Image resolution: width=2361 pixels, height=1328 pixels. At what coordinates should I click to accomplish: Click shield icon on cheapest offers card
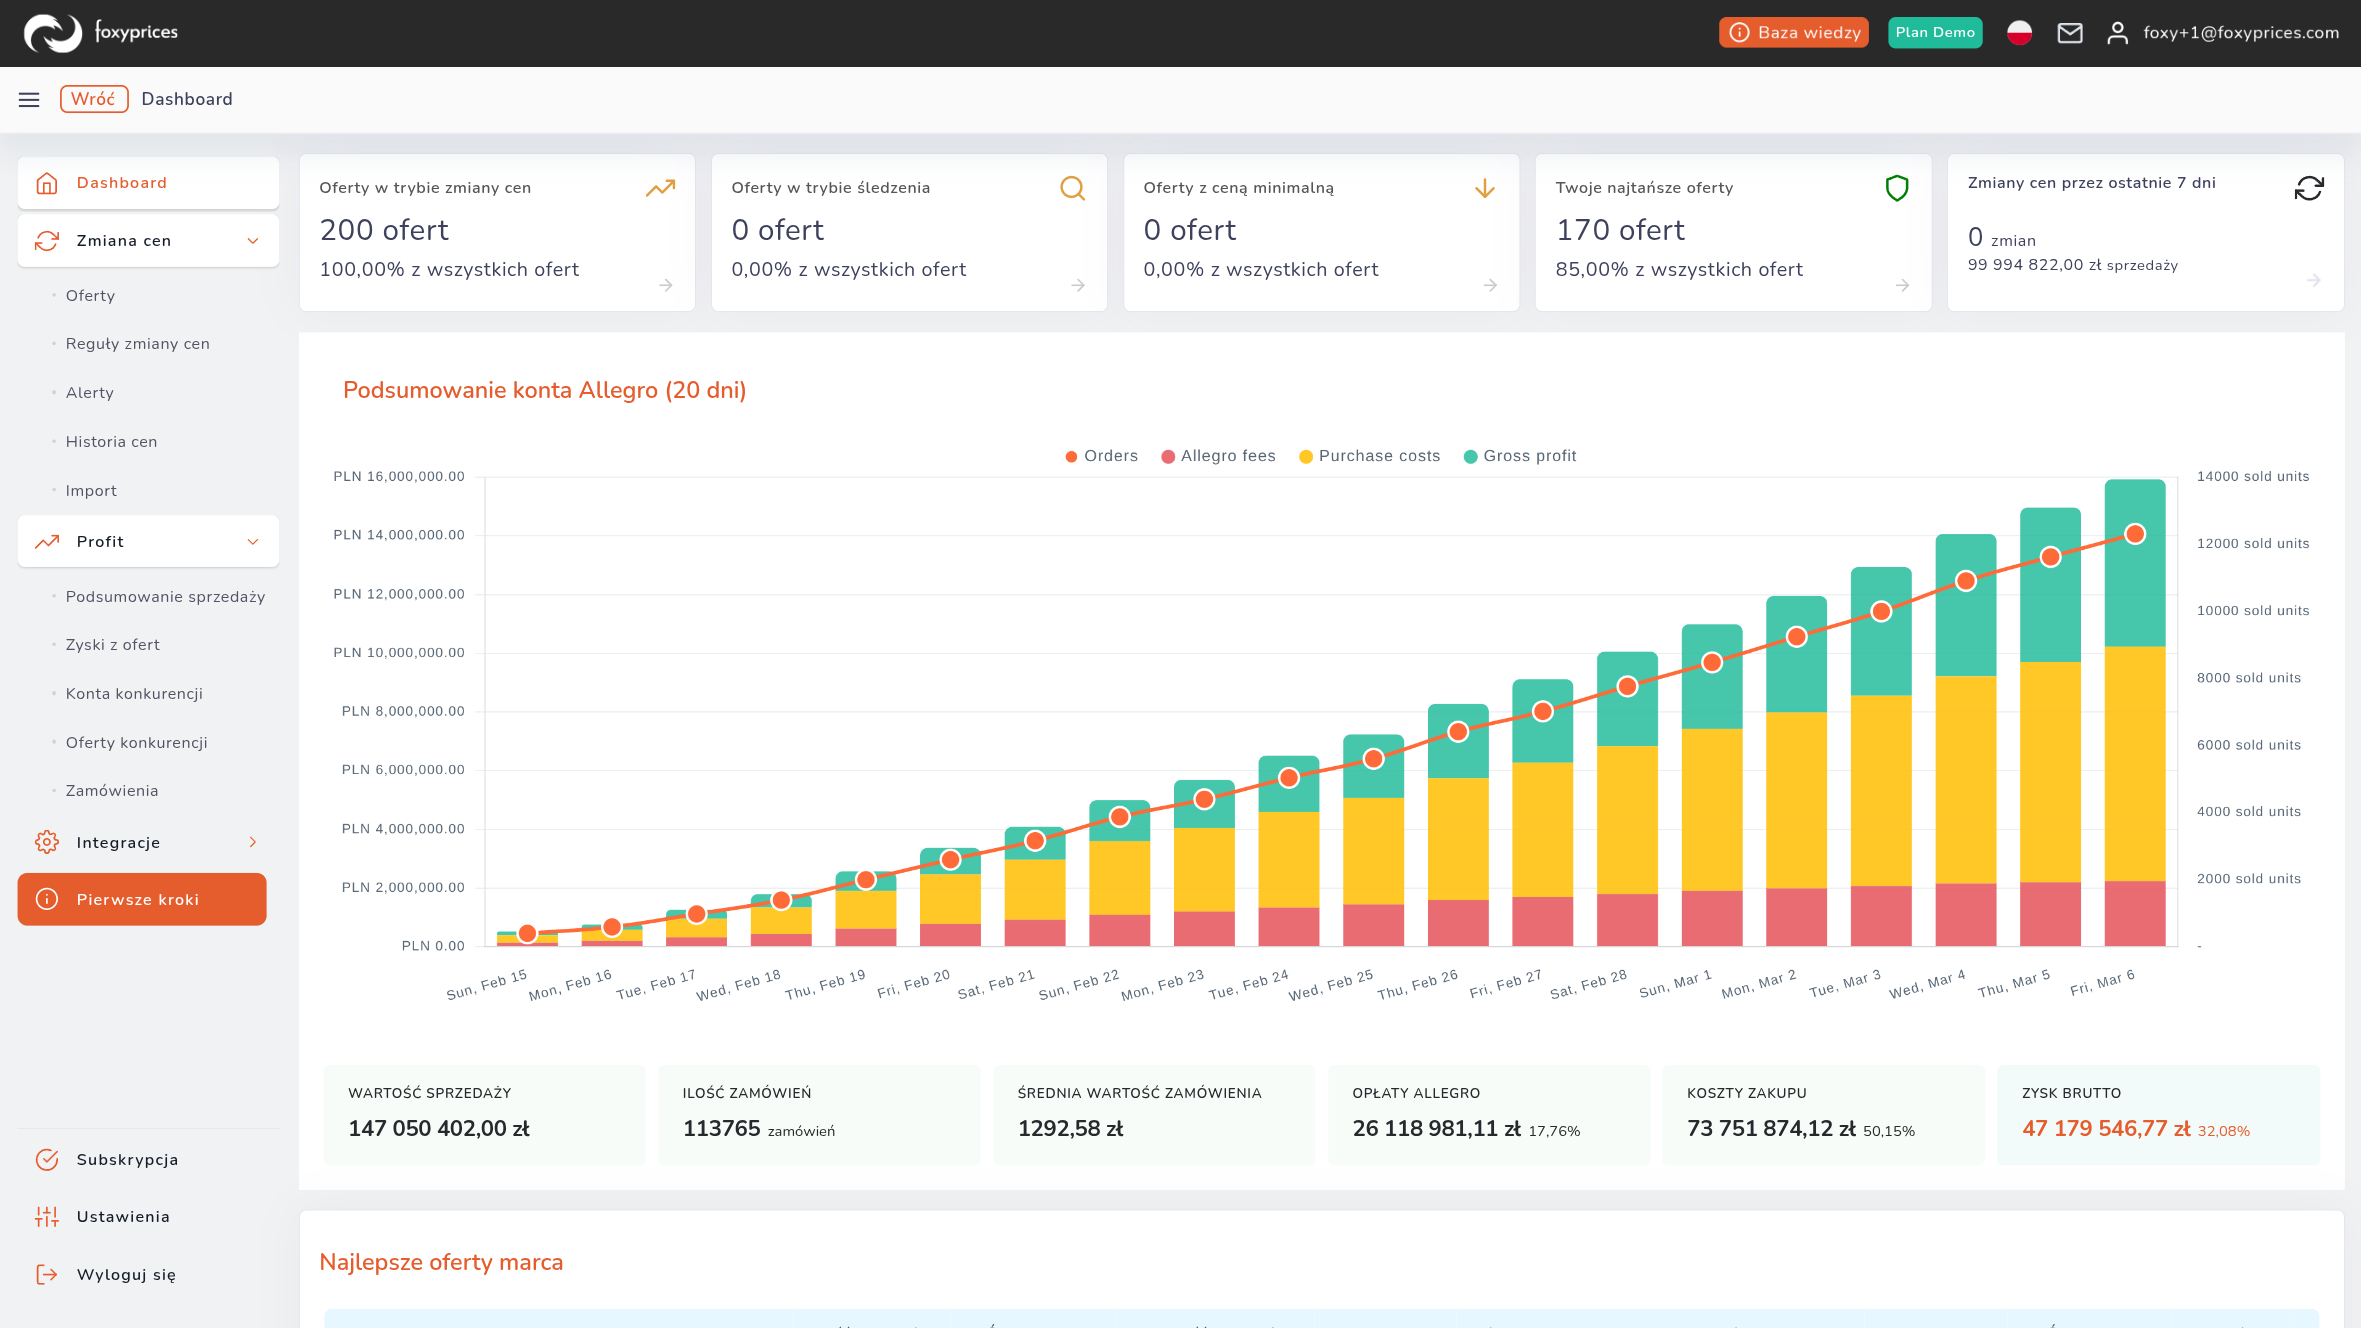pos(1896,188)
